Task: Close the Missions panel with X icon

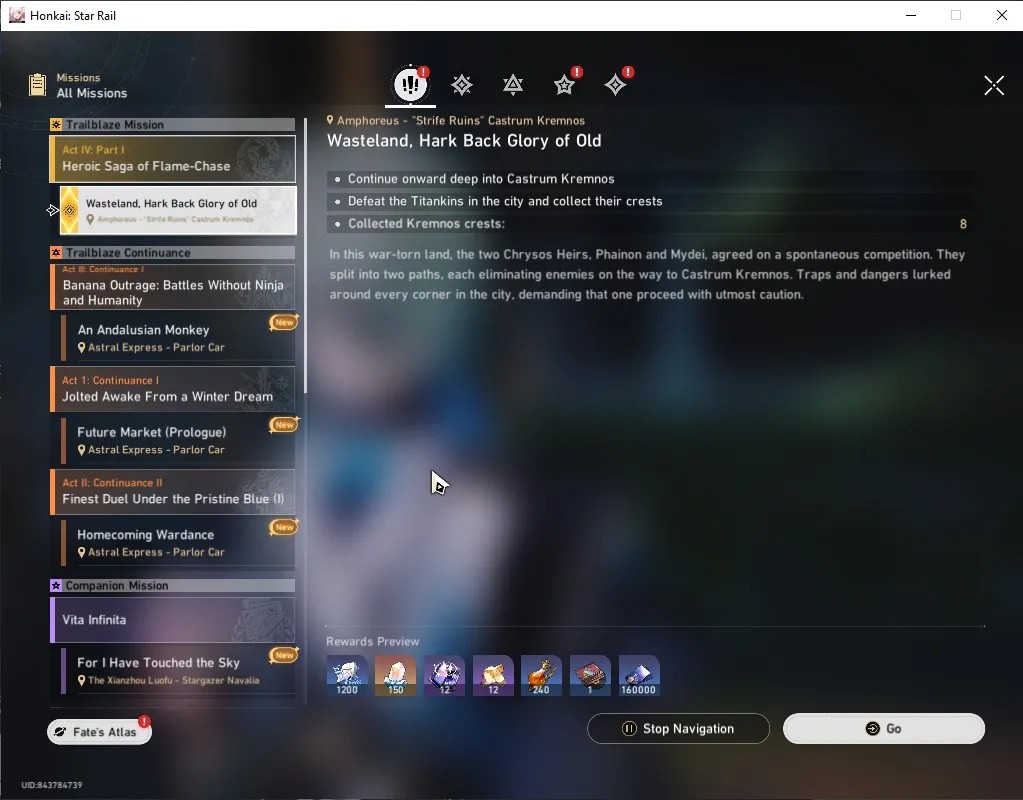Action: click(x=994, y=85)
